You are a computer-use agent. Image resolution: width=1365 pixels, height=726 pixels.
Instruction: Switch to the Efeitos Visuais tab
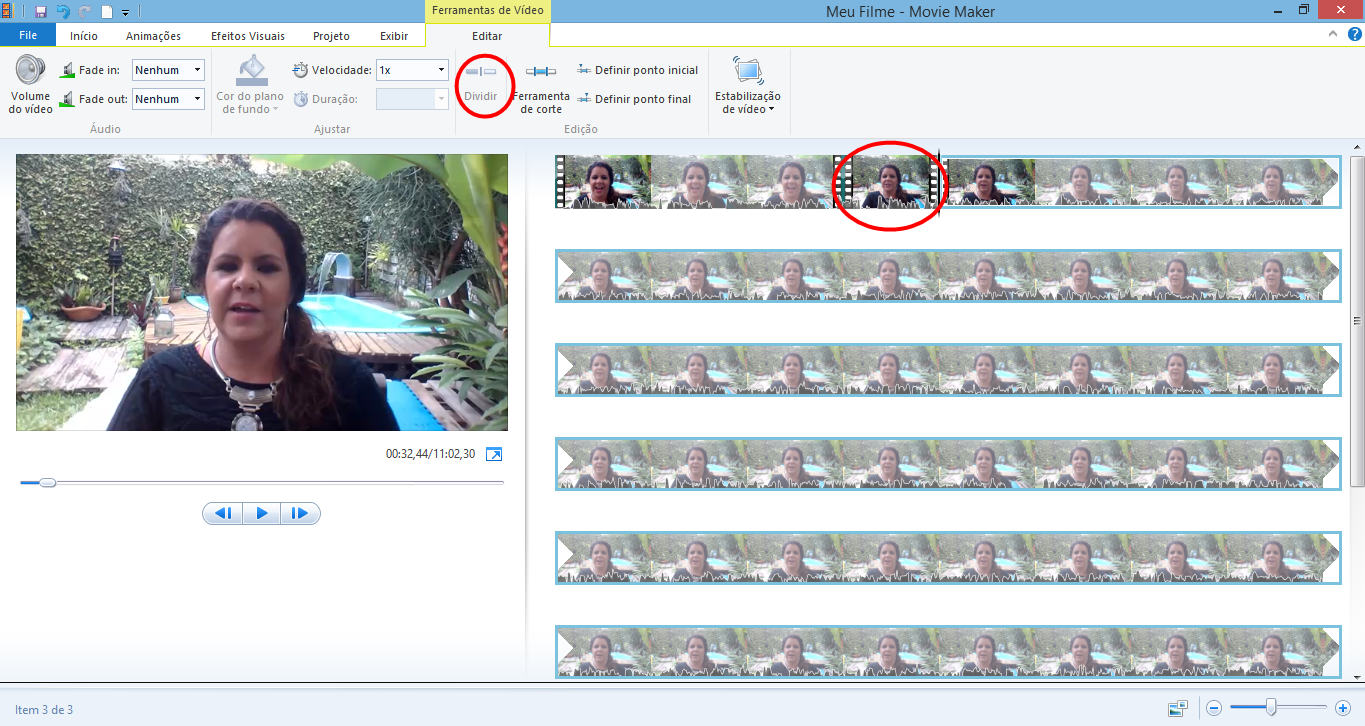[x=248, y=34]
